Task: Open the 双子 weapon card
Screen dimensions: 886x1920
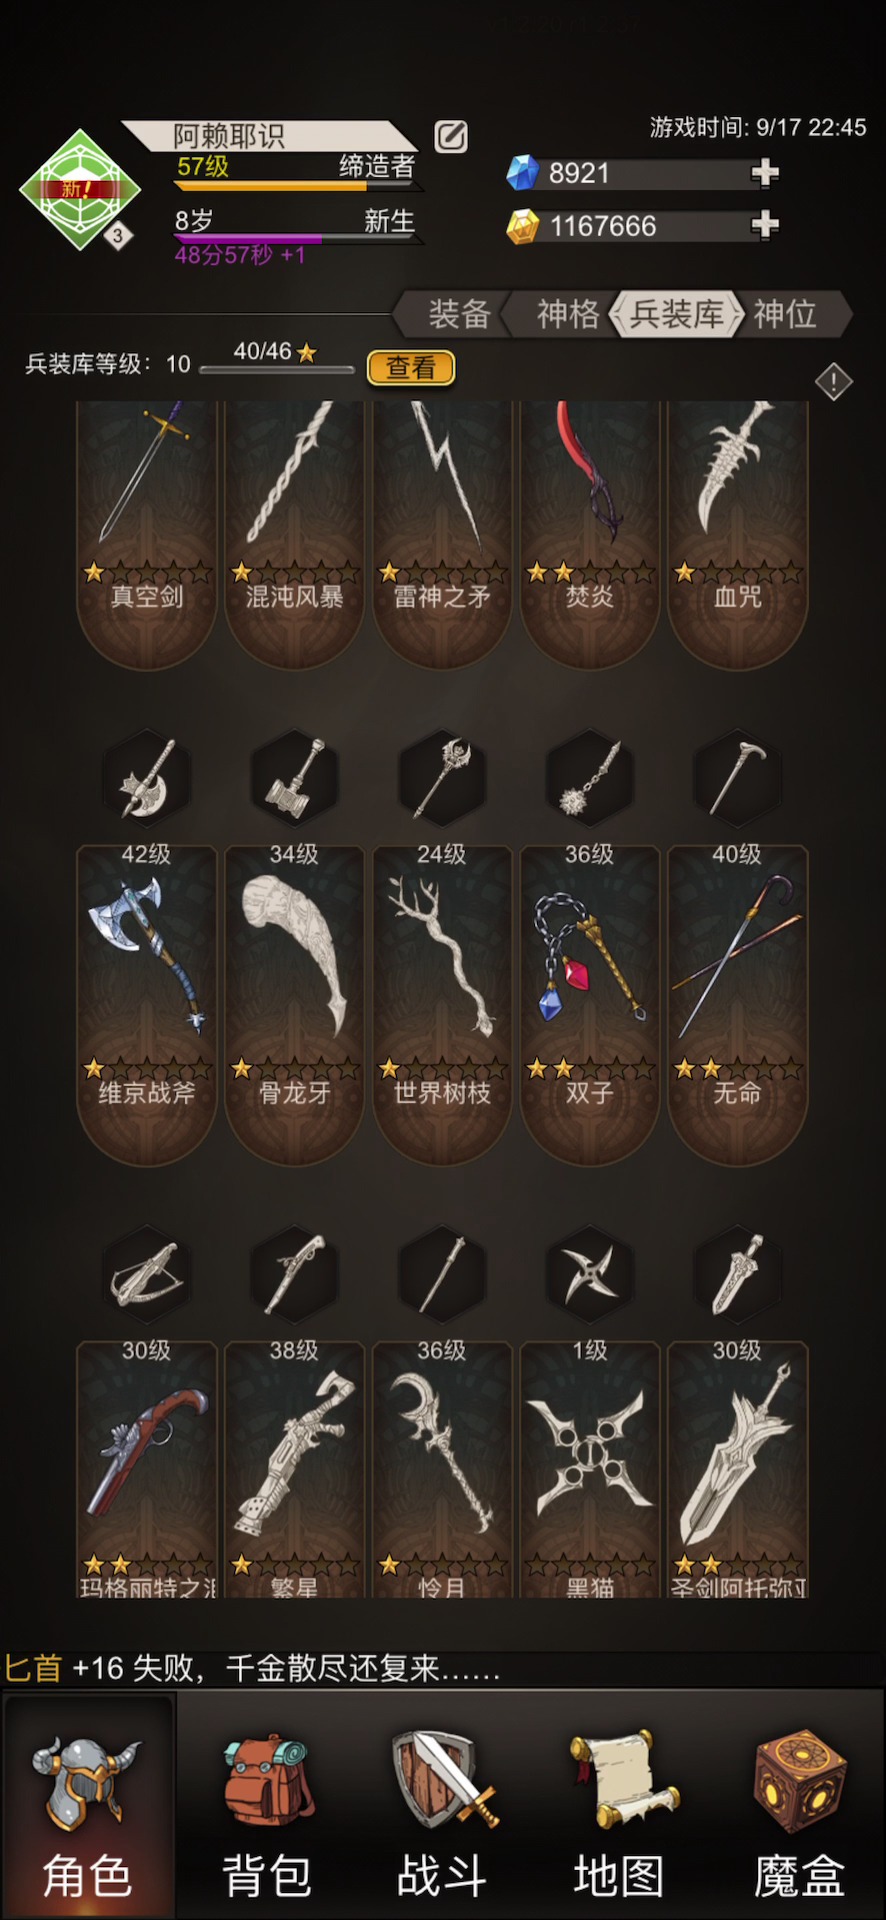Action: pos(590,1005)
